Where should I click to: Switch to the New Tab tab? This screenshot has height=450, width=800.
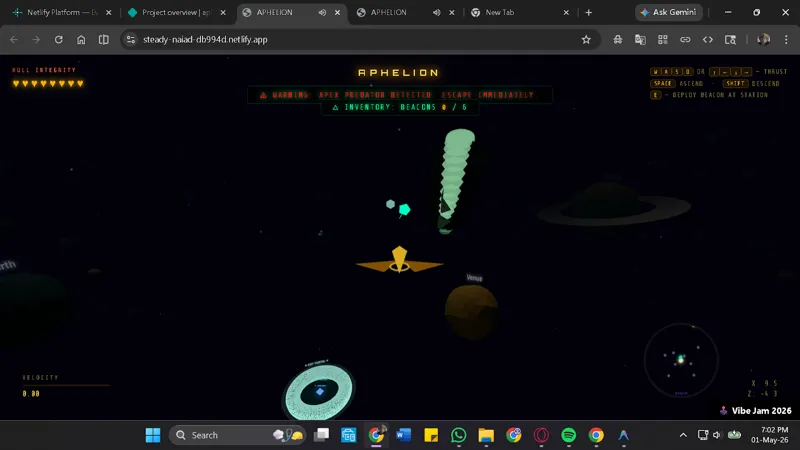(499, 12)
